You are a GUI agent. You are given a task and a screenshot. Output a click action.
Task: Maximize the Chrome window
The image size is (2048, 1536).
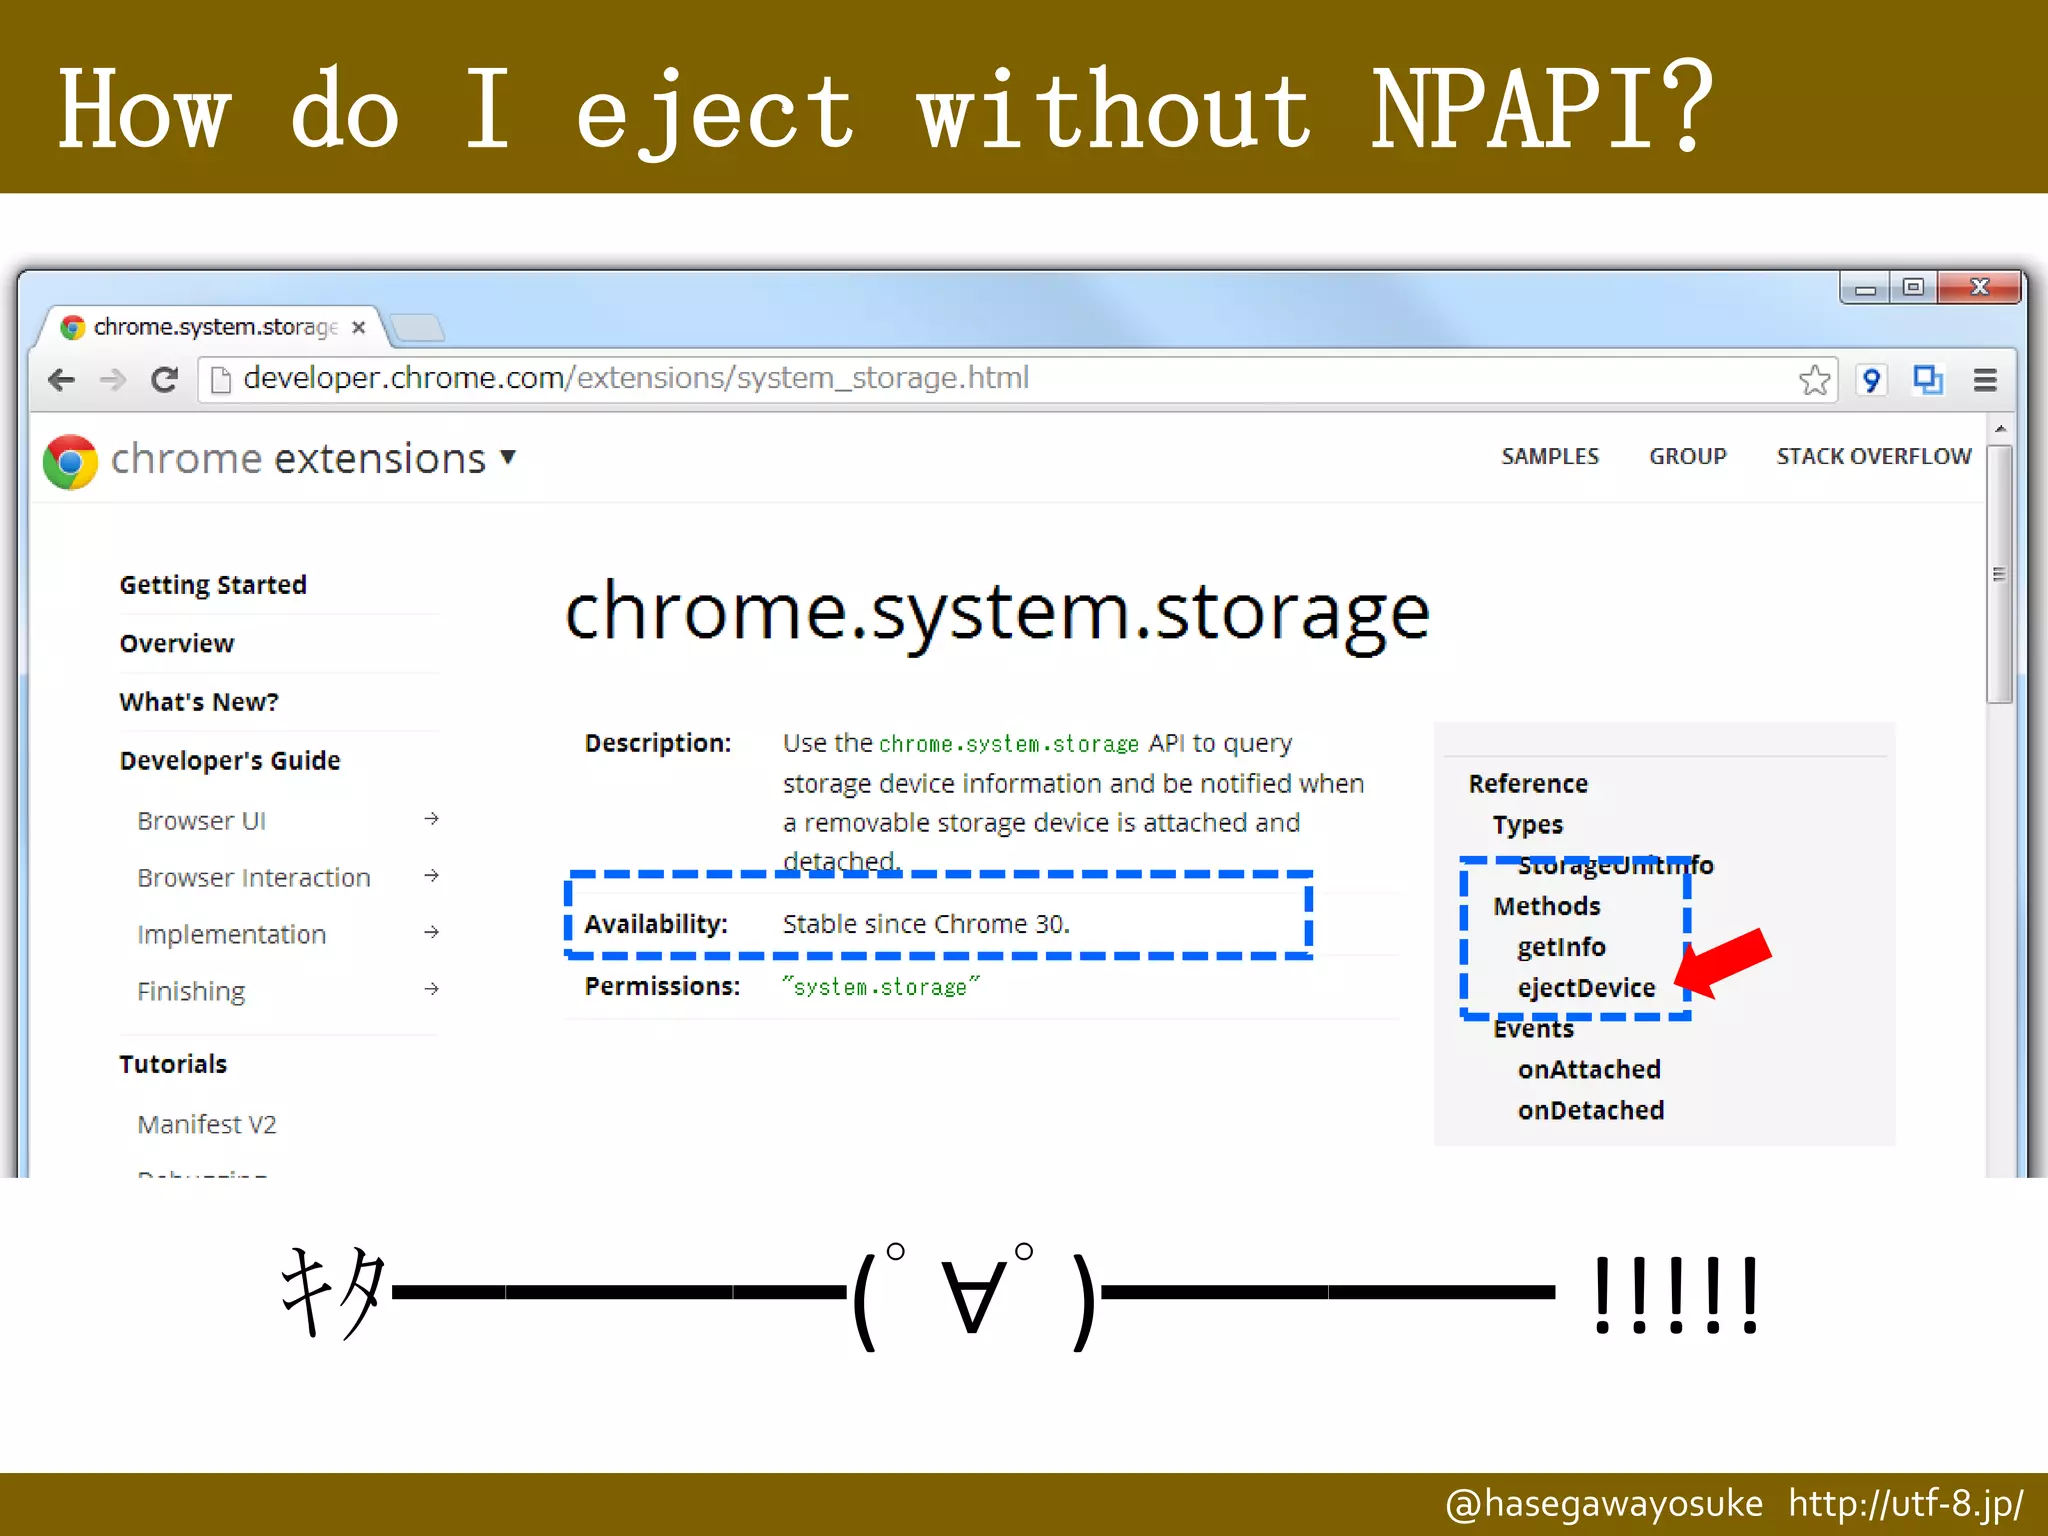click(x=1913, y=287)
